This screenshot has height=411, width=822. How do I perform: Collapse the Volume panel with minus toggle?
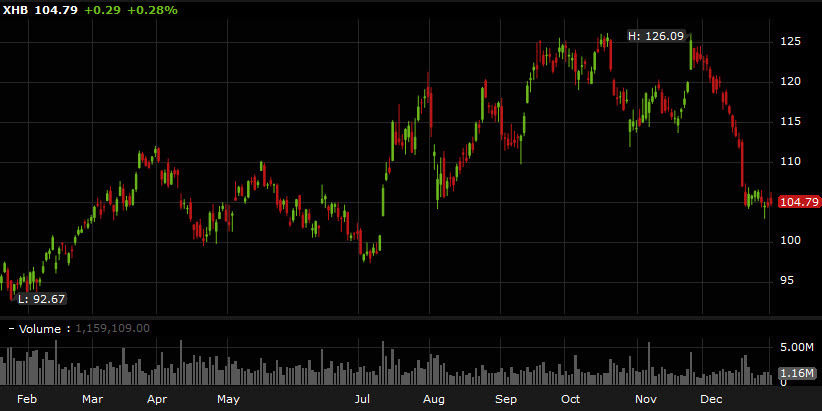(x=11, y=329)
